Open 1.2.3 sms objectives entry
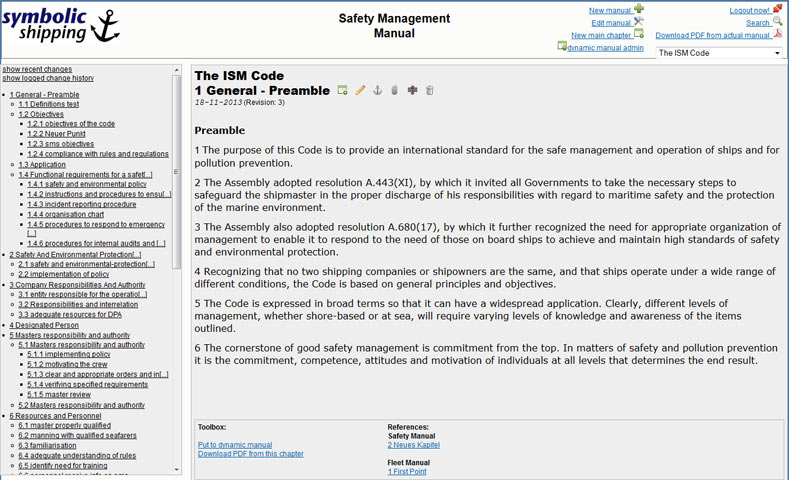 [60, 144]
